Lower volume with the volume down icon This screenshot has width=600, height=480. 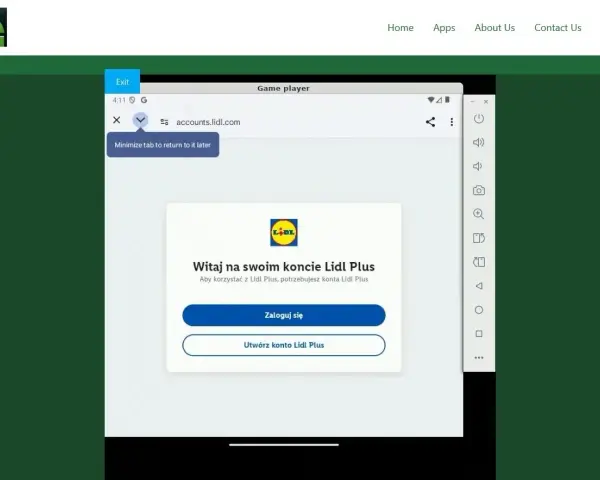478,166
